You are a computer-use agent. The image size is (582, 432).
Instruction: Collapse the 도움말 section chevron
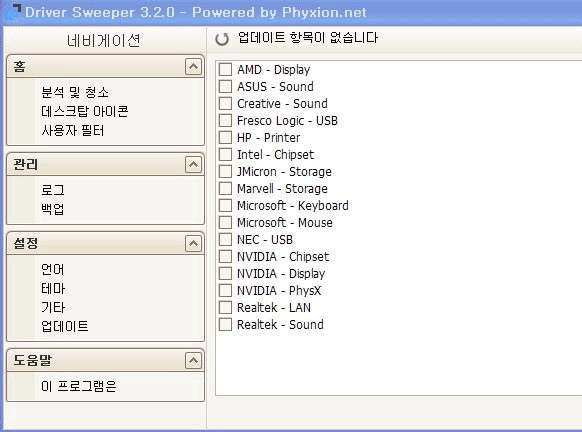pyautogui.click(x=193, y=361)
